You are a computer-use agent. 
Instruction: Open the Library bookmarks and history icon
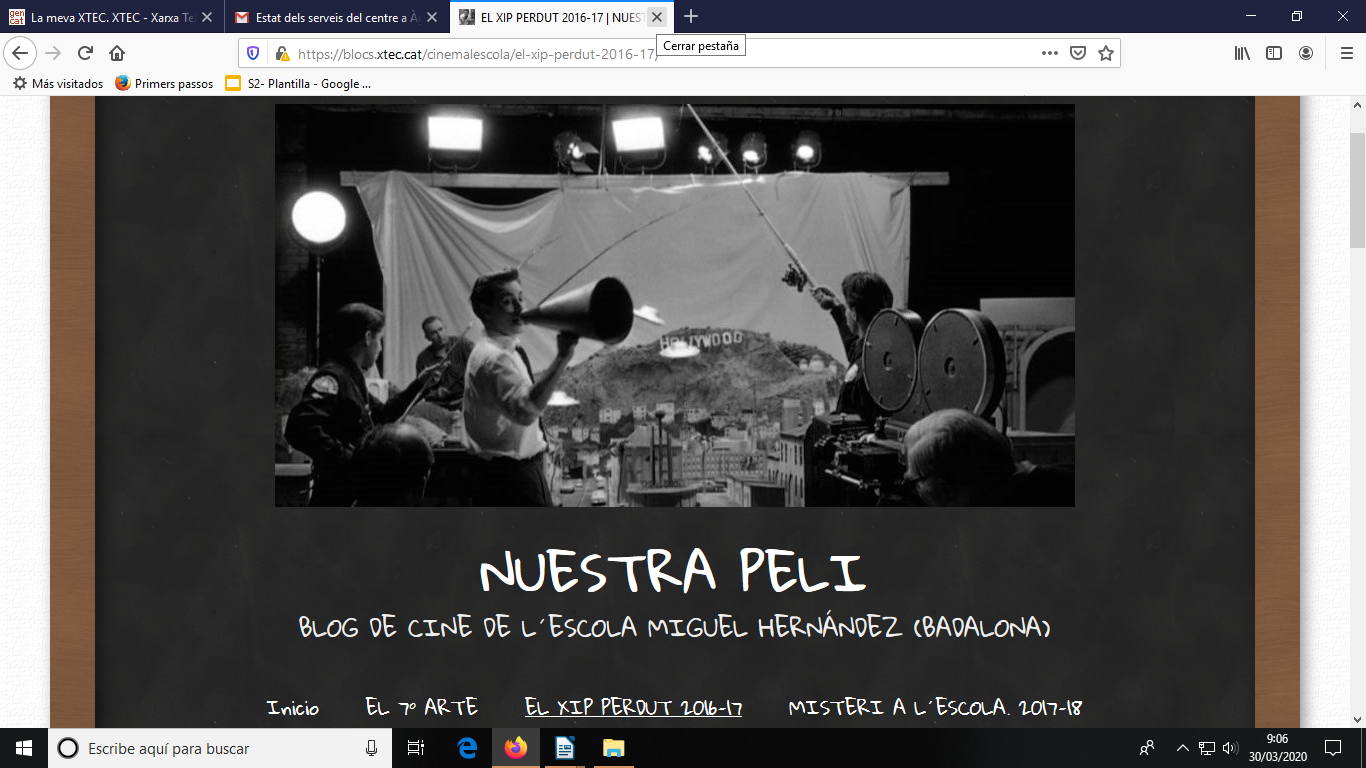[1242, 54]
